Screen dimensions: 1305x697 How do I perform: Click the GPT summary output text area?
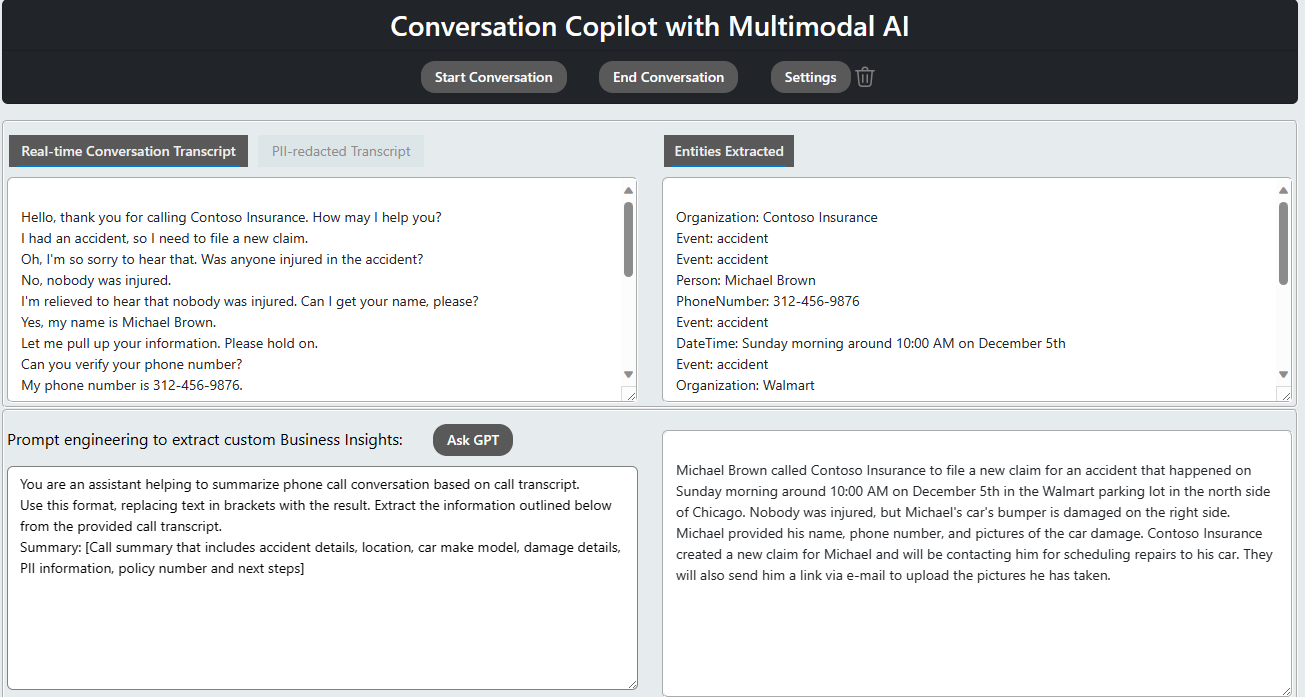(x=977, y=563)
